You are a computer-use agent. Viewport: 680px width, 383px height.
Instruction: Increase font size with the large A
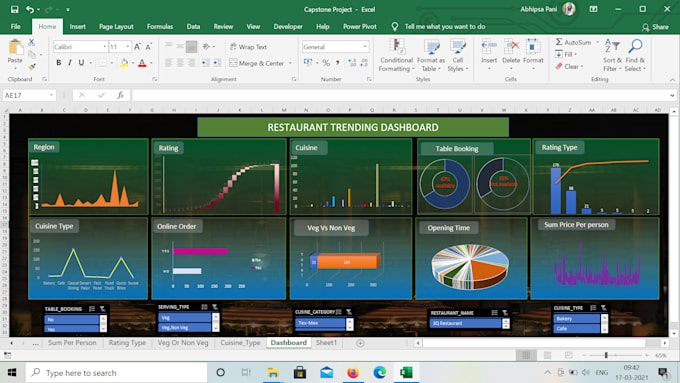point(137,47)
